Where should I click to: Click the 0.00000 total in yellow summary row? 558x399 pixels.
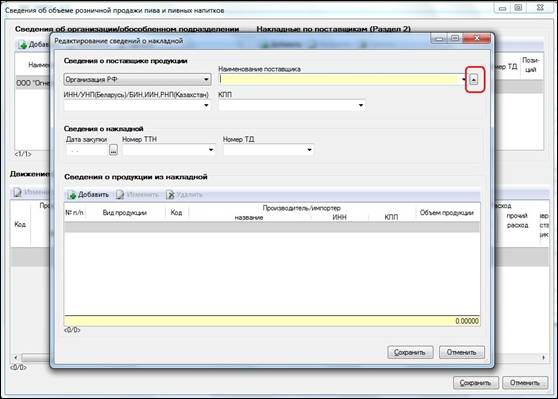[x=467, y=321]
